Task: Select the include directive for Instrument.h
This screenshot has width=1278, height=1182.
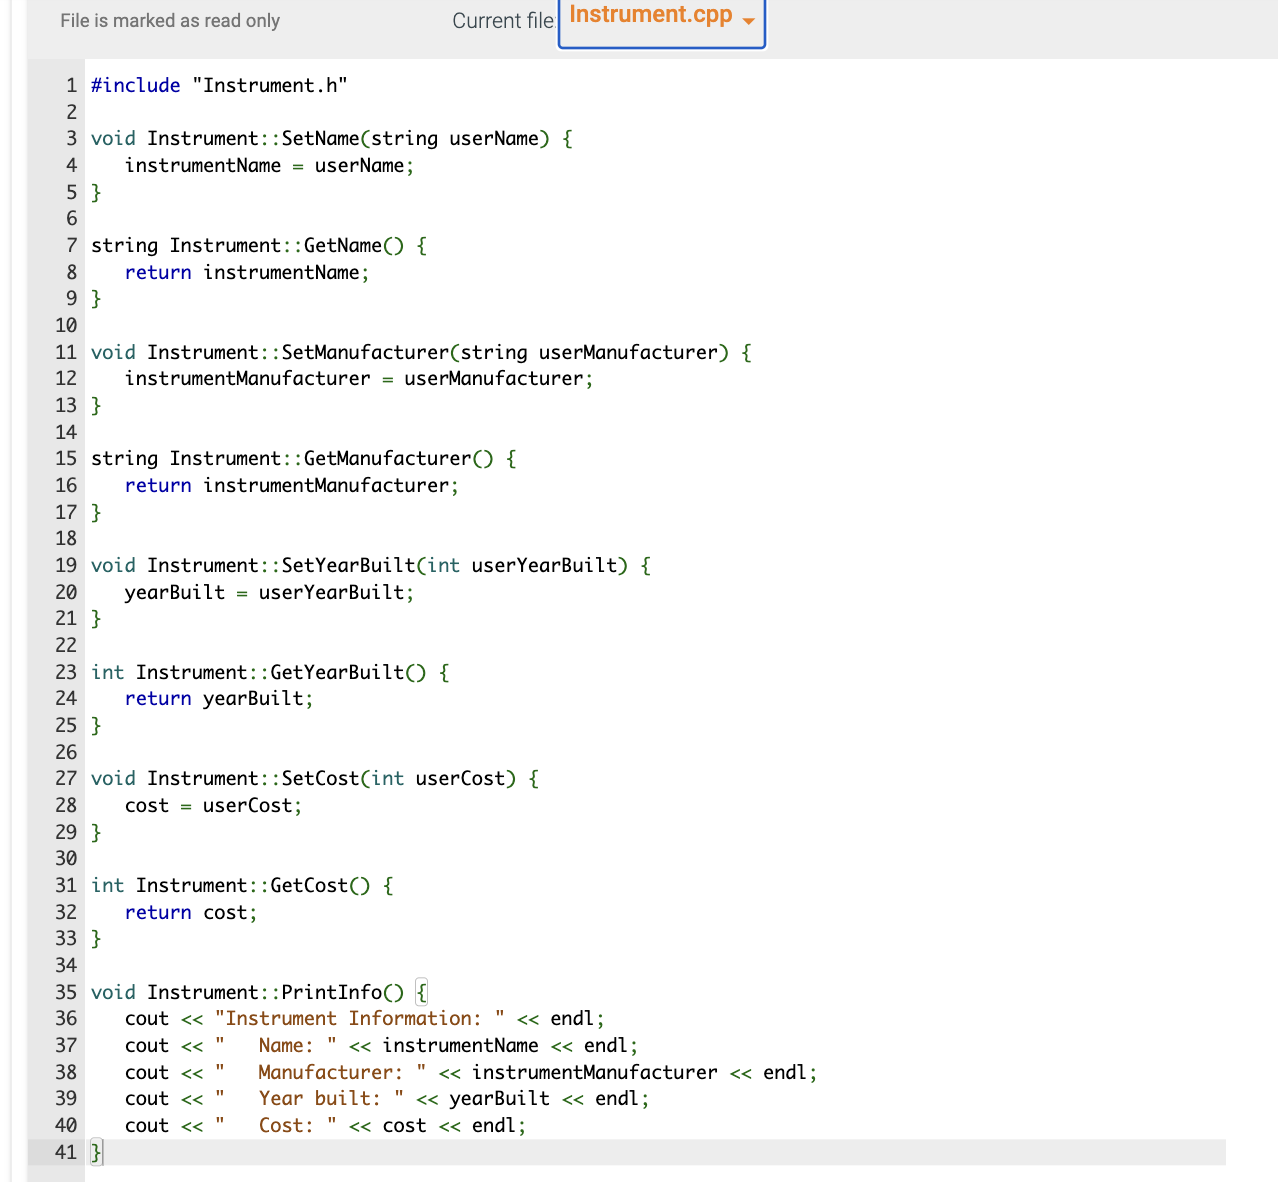Action: (218, 85)
